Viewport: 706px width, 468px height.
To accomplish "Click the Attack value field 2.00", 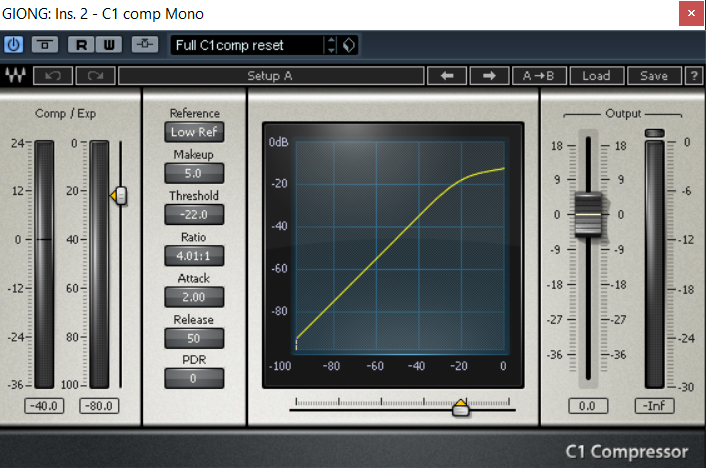I will pyautogui.click(x=194, y=297).
